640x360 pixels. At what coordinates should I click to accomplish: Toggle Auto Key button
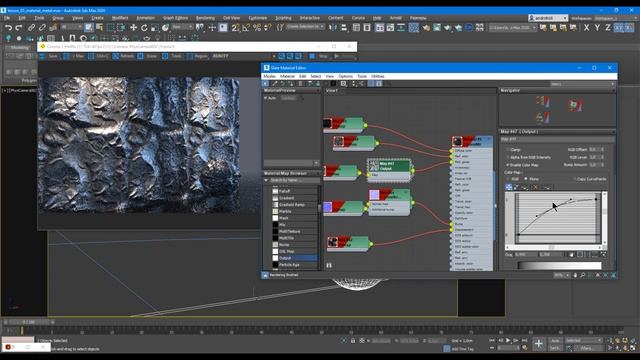555,340
